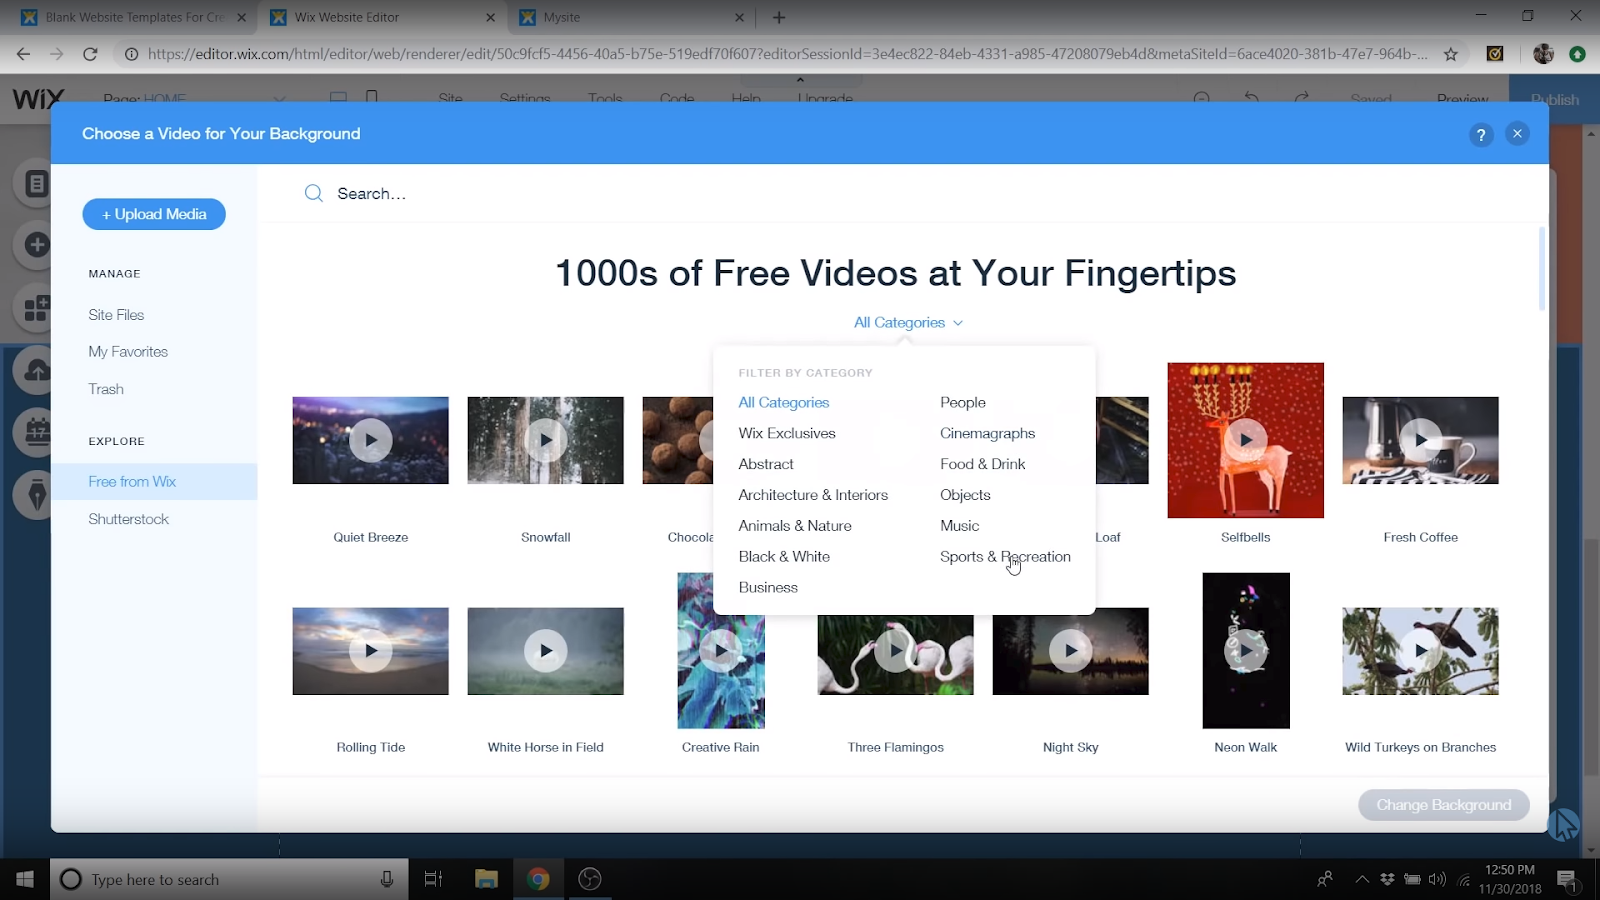Play the Creative Rain video preview
Image resolution: width=1600 pixels, height=900 pixels.
click(x=721, y=651)
